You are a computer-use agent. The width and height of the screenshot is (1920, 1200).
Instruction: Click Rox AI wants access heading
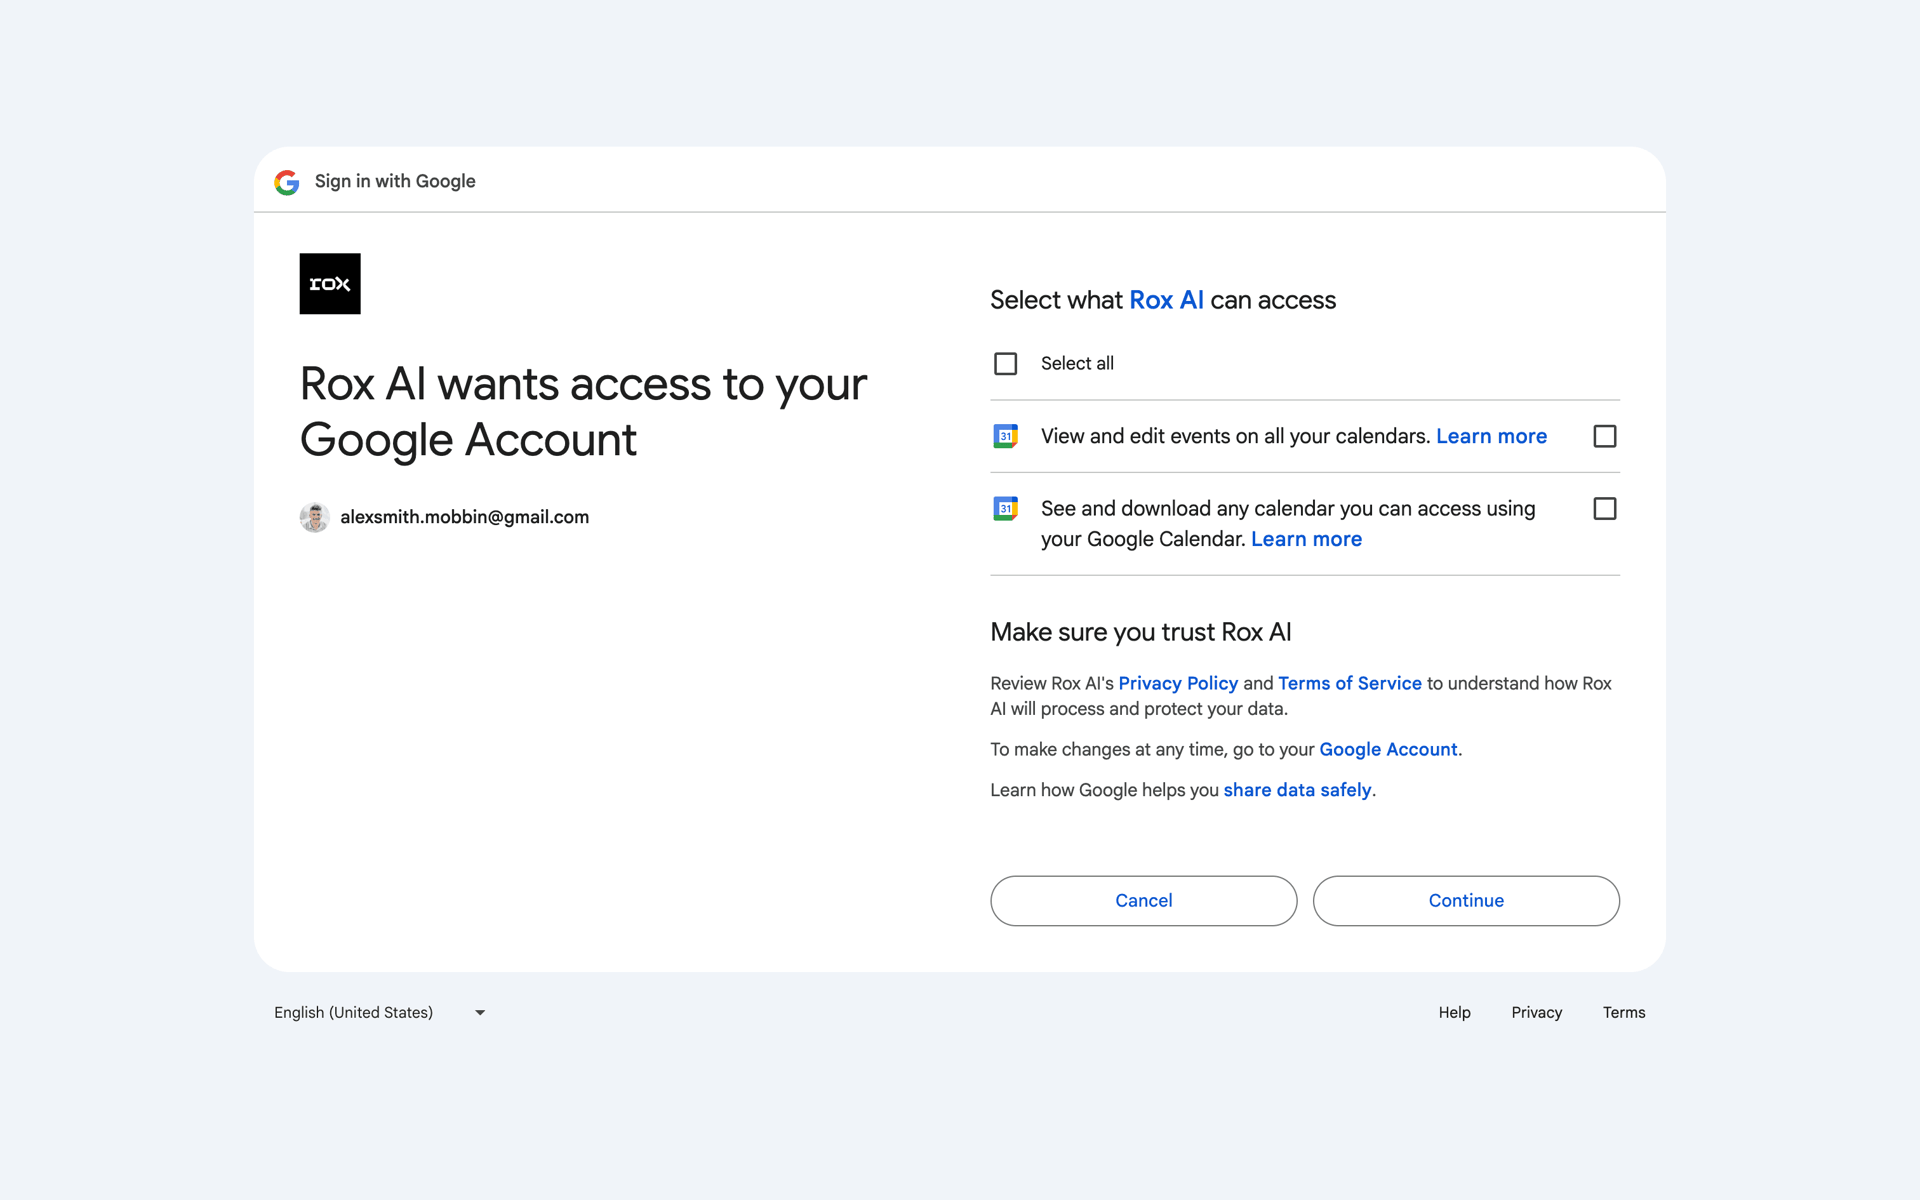583,412
